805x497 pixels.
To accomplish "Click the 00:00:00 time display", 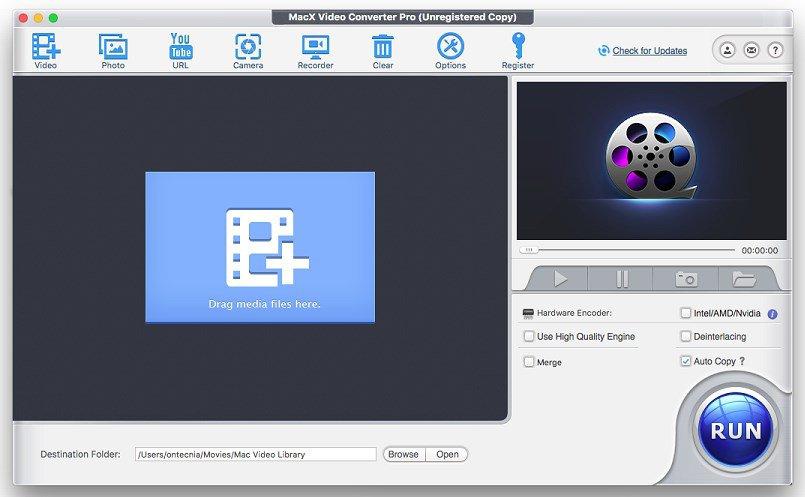I will coord(759,251).
